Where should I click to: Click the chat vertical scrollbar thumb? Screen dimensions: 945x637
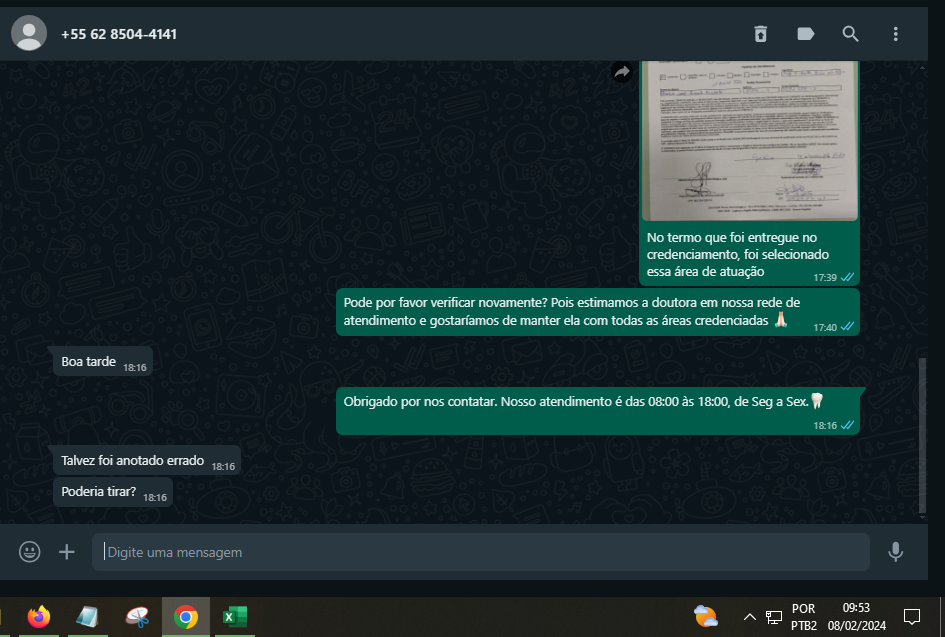point(922,435)
